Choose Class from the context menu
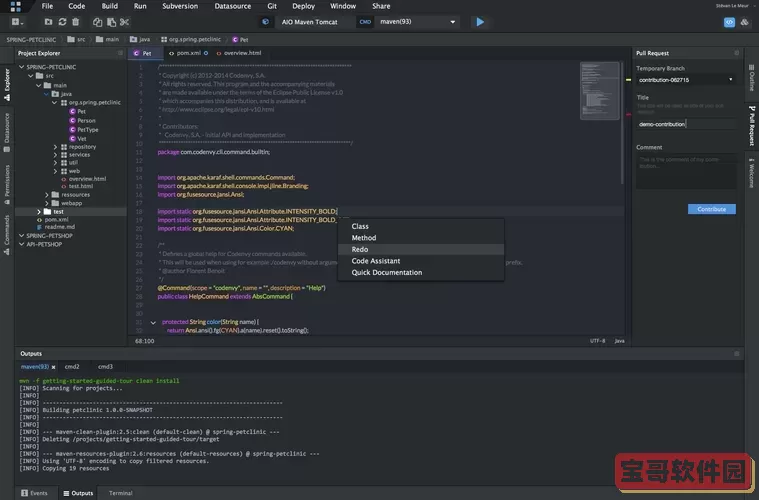 [421, 226]
